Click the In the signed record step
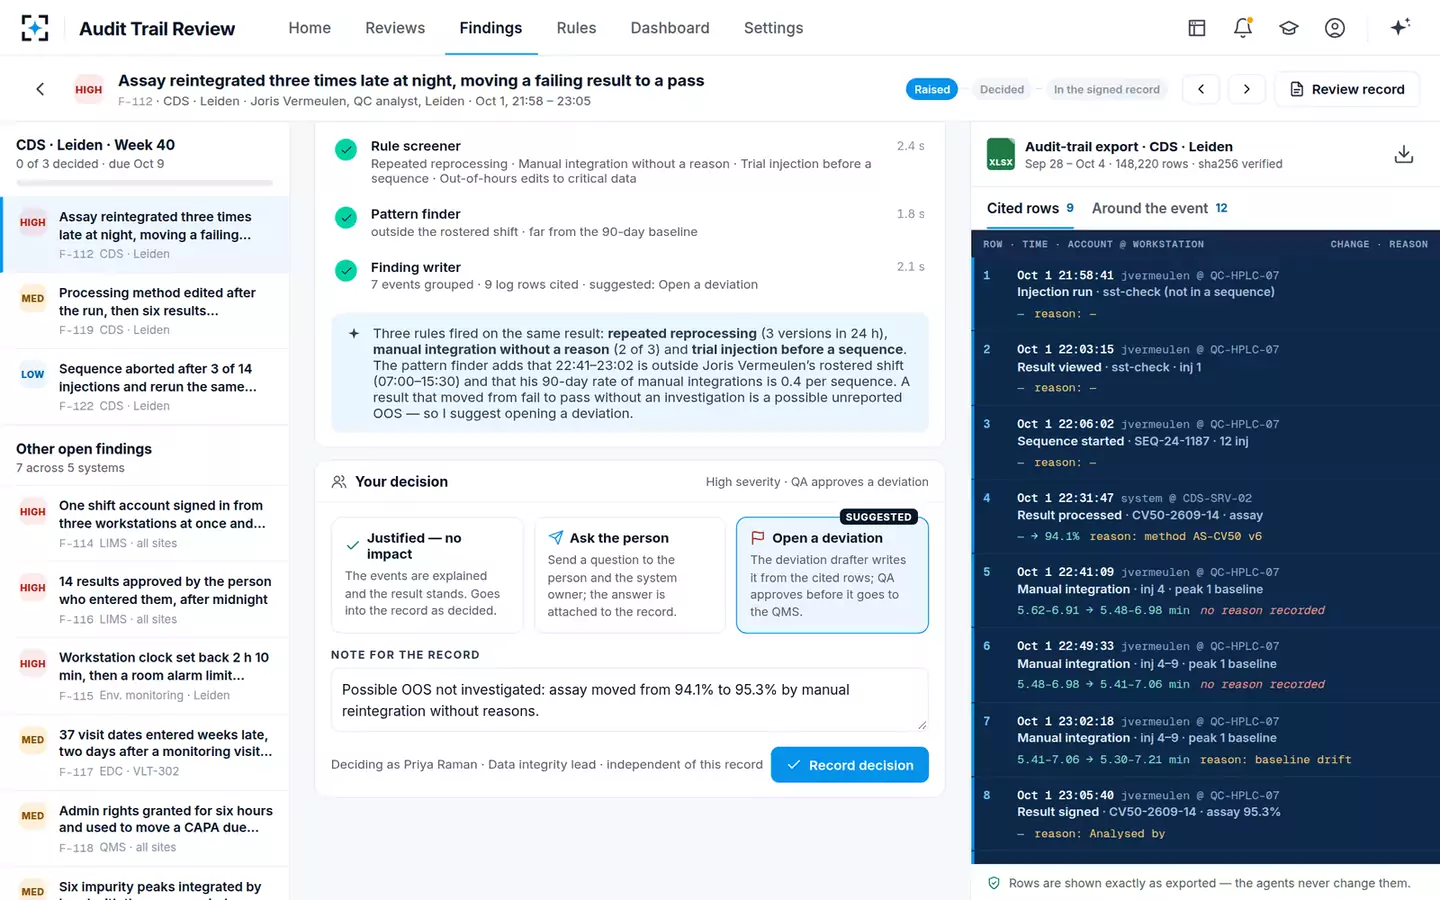1440x900 pixels. pos(1106,89)
